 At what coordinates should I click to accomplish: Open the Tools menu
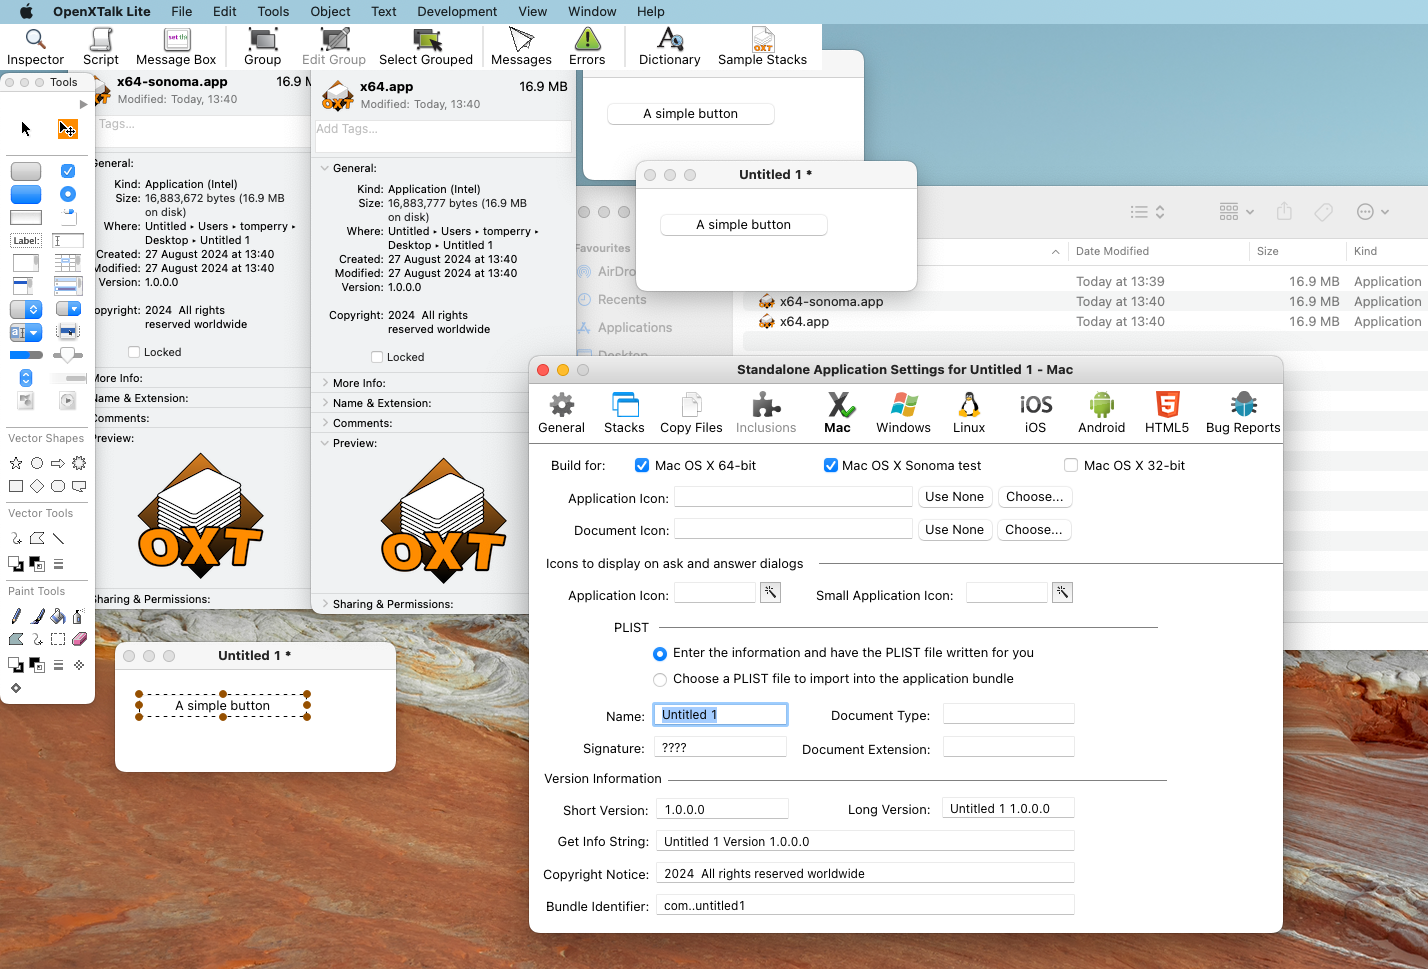coord(273,12)
